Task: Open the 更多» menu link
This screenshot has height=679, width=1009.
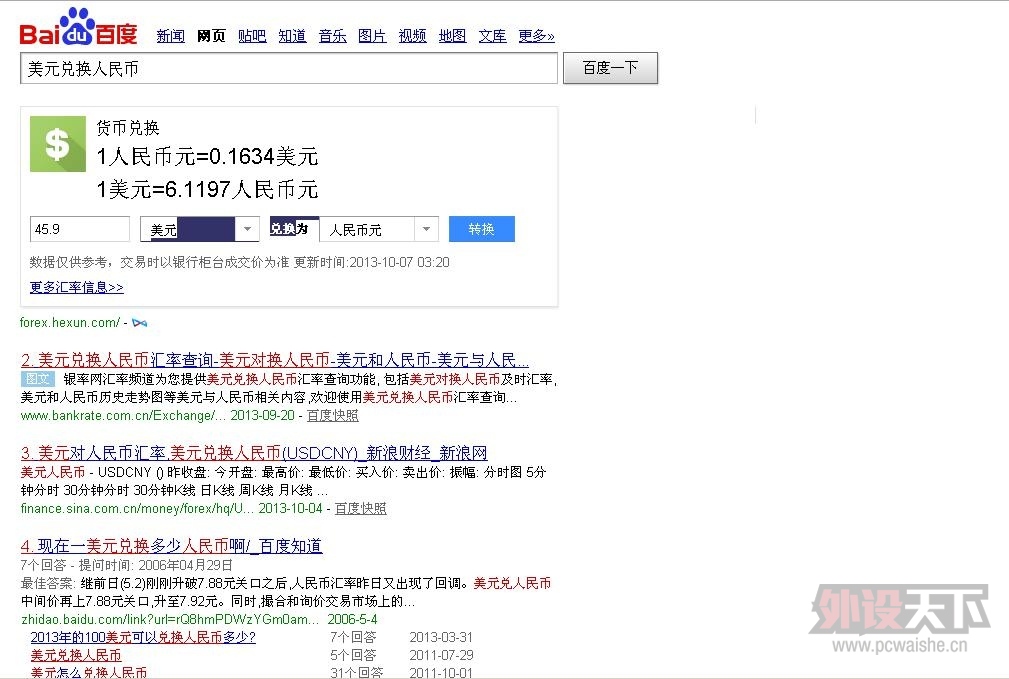Action: (x=537, y=36)
